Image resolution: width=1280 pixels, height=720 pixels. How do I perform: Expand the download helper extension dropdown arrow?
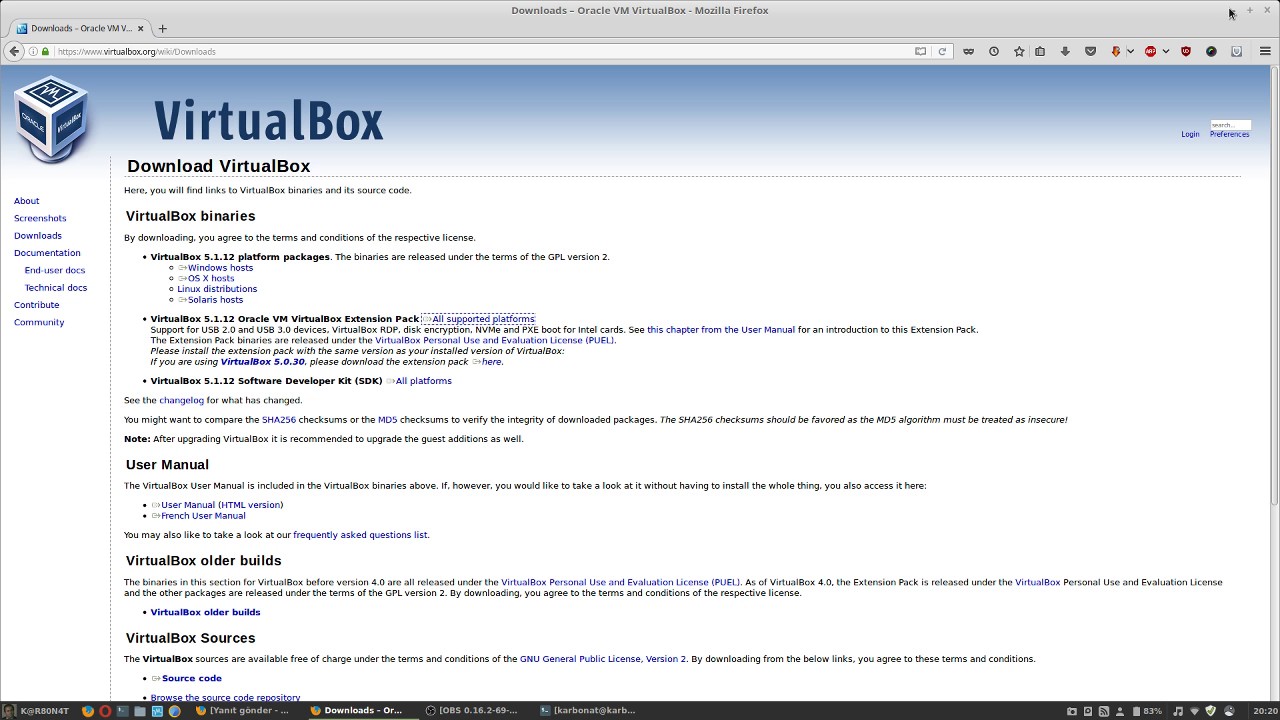[1130, 51]
